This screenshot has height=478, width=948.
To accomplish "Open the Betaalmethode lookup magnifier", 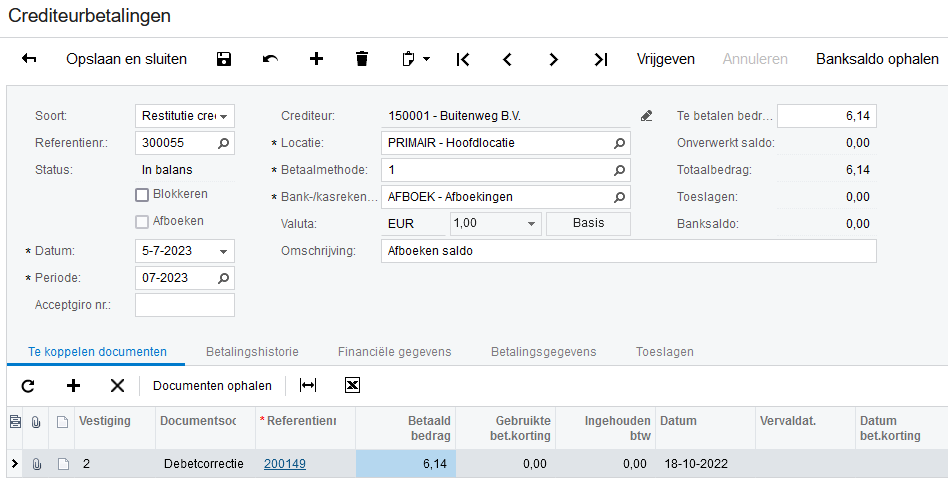I will (619, 170).
